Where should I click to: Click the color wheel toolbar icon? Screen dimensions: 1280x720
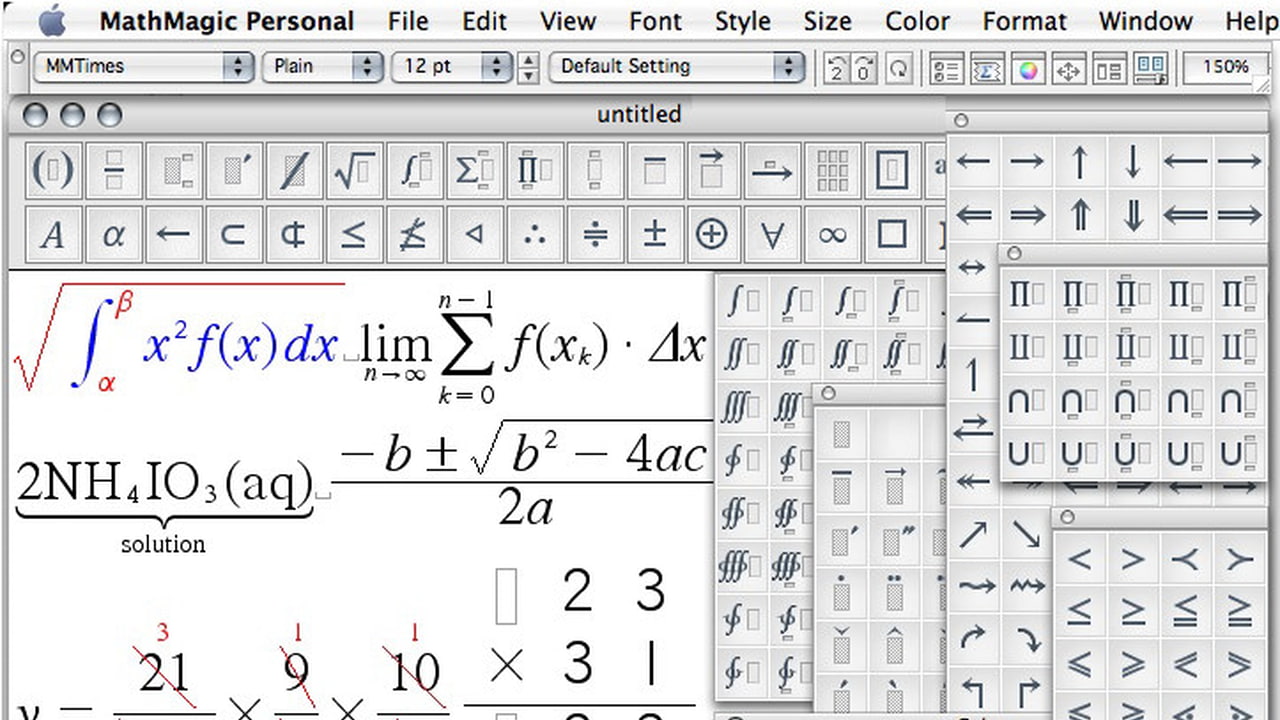pyautogui.click(x=1027, y=70)
